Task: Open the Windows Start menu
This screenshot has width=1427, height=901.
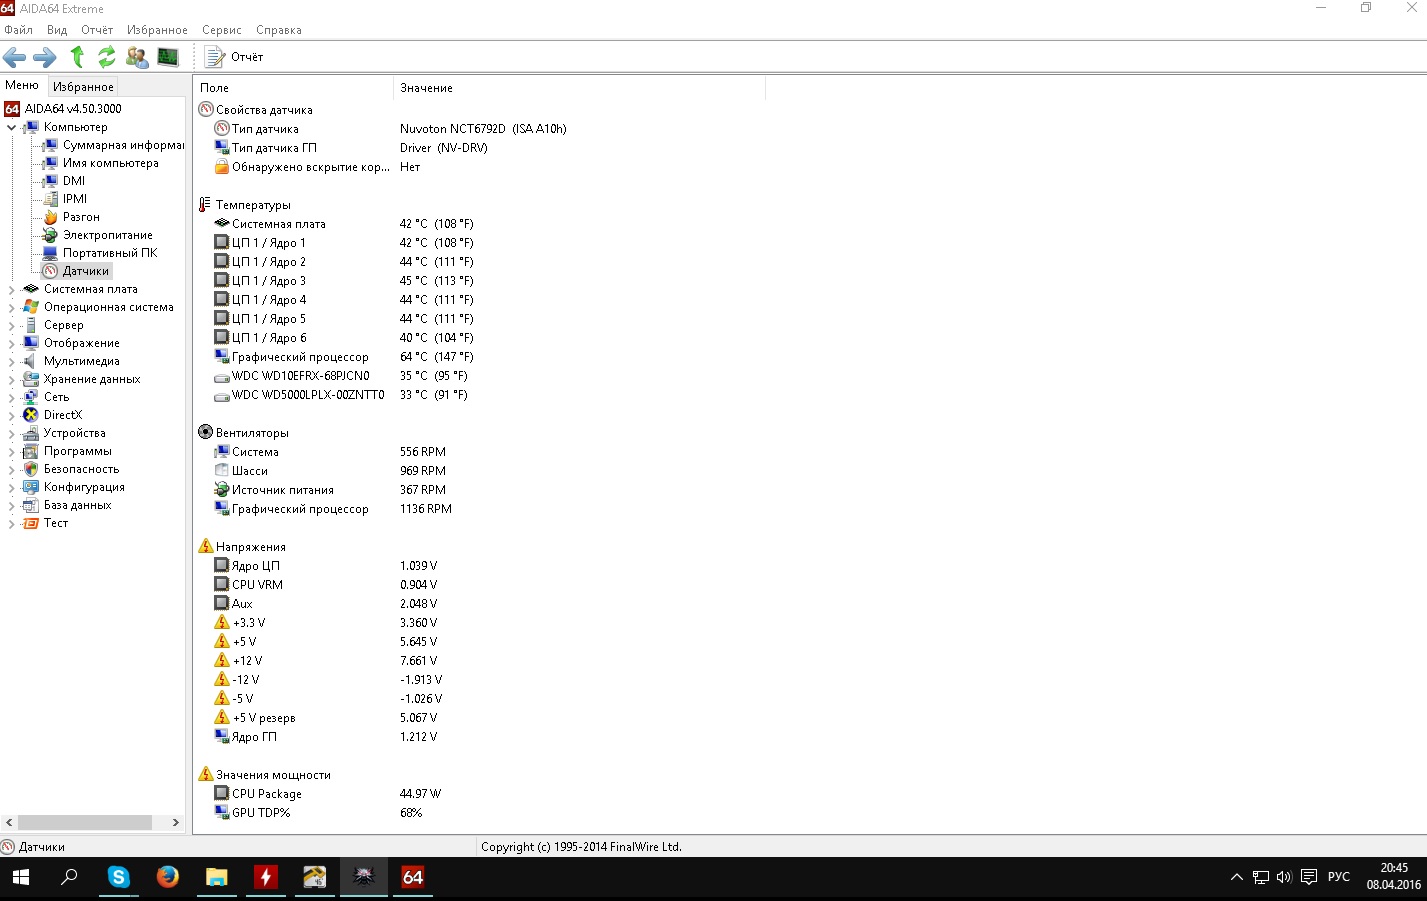Action: (x=20, y=878)
